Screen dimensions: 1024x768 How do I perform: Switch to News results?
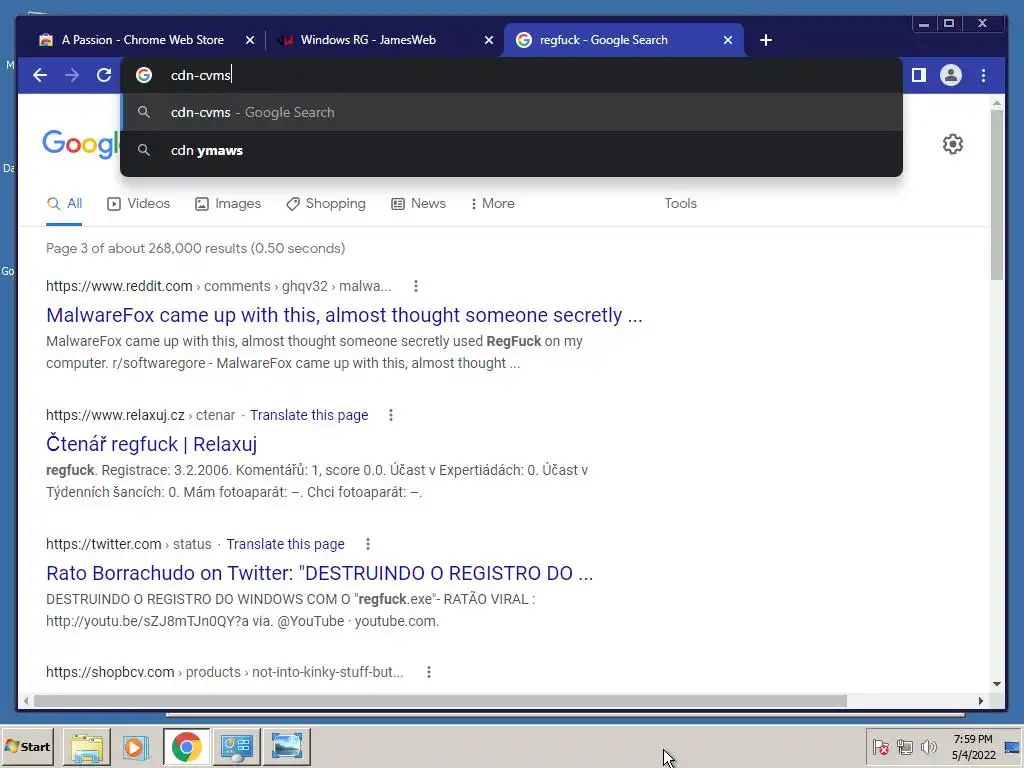click(x=418, y=203)
